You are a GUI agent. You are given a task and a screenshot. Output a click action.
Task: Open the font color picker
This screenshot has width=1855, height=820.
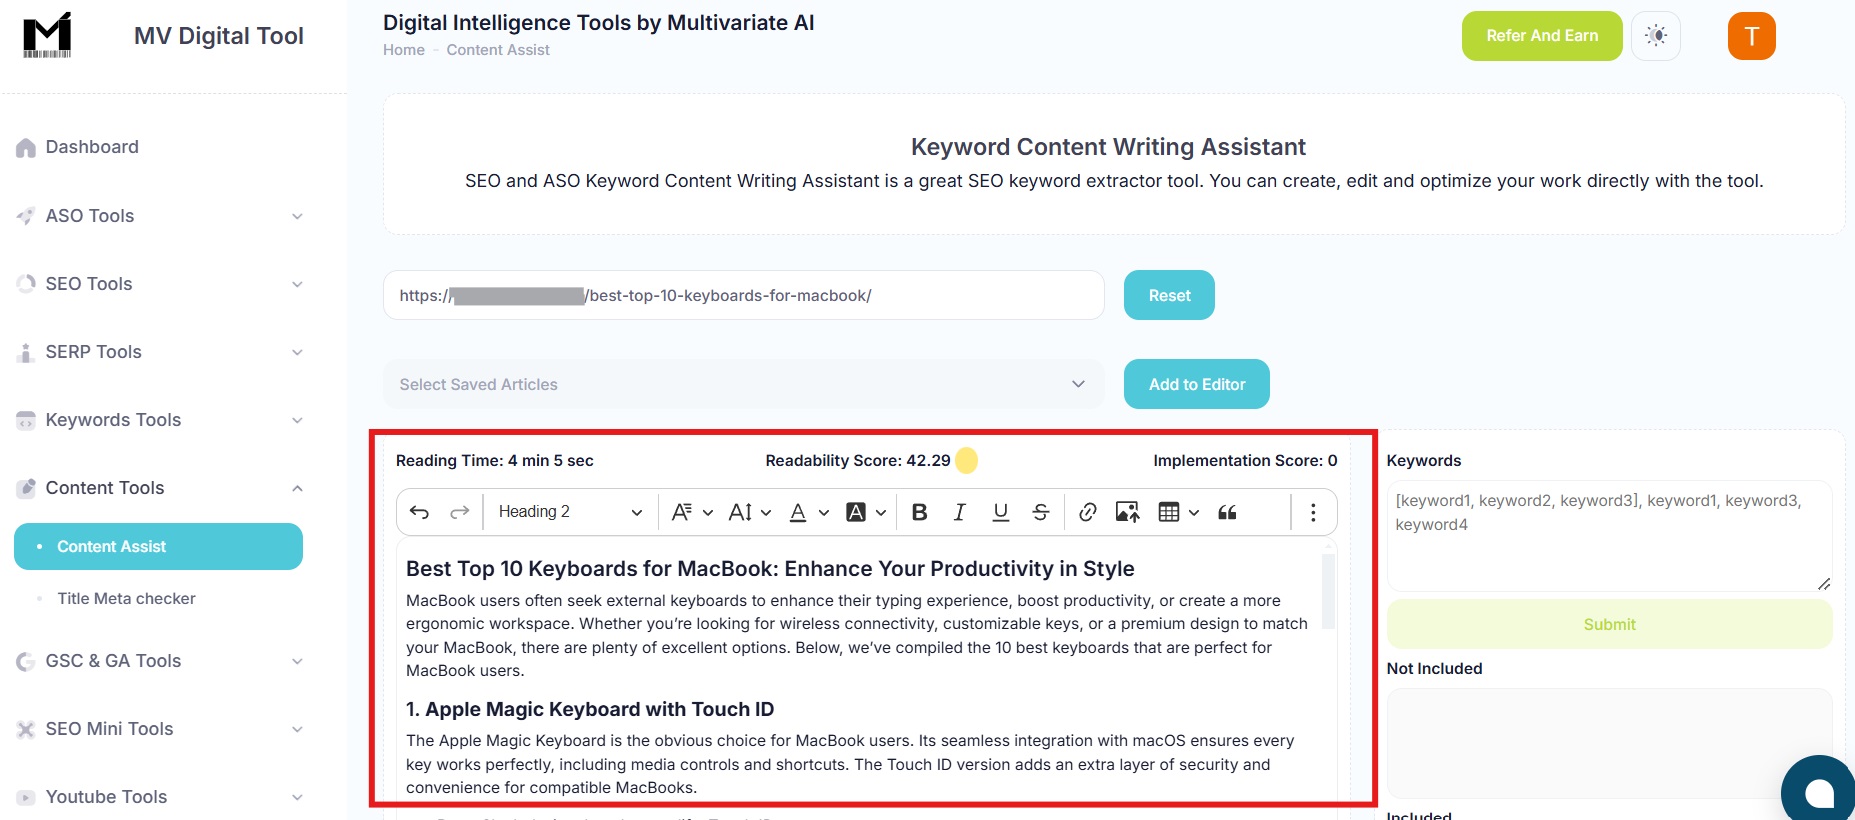point(809,512)
